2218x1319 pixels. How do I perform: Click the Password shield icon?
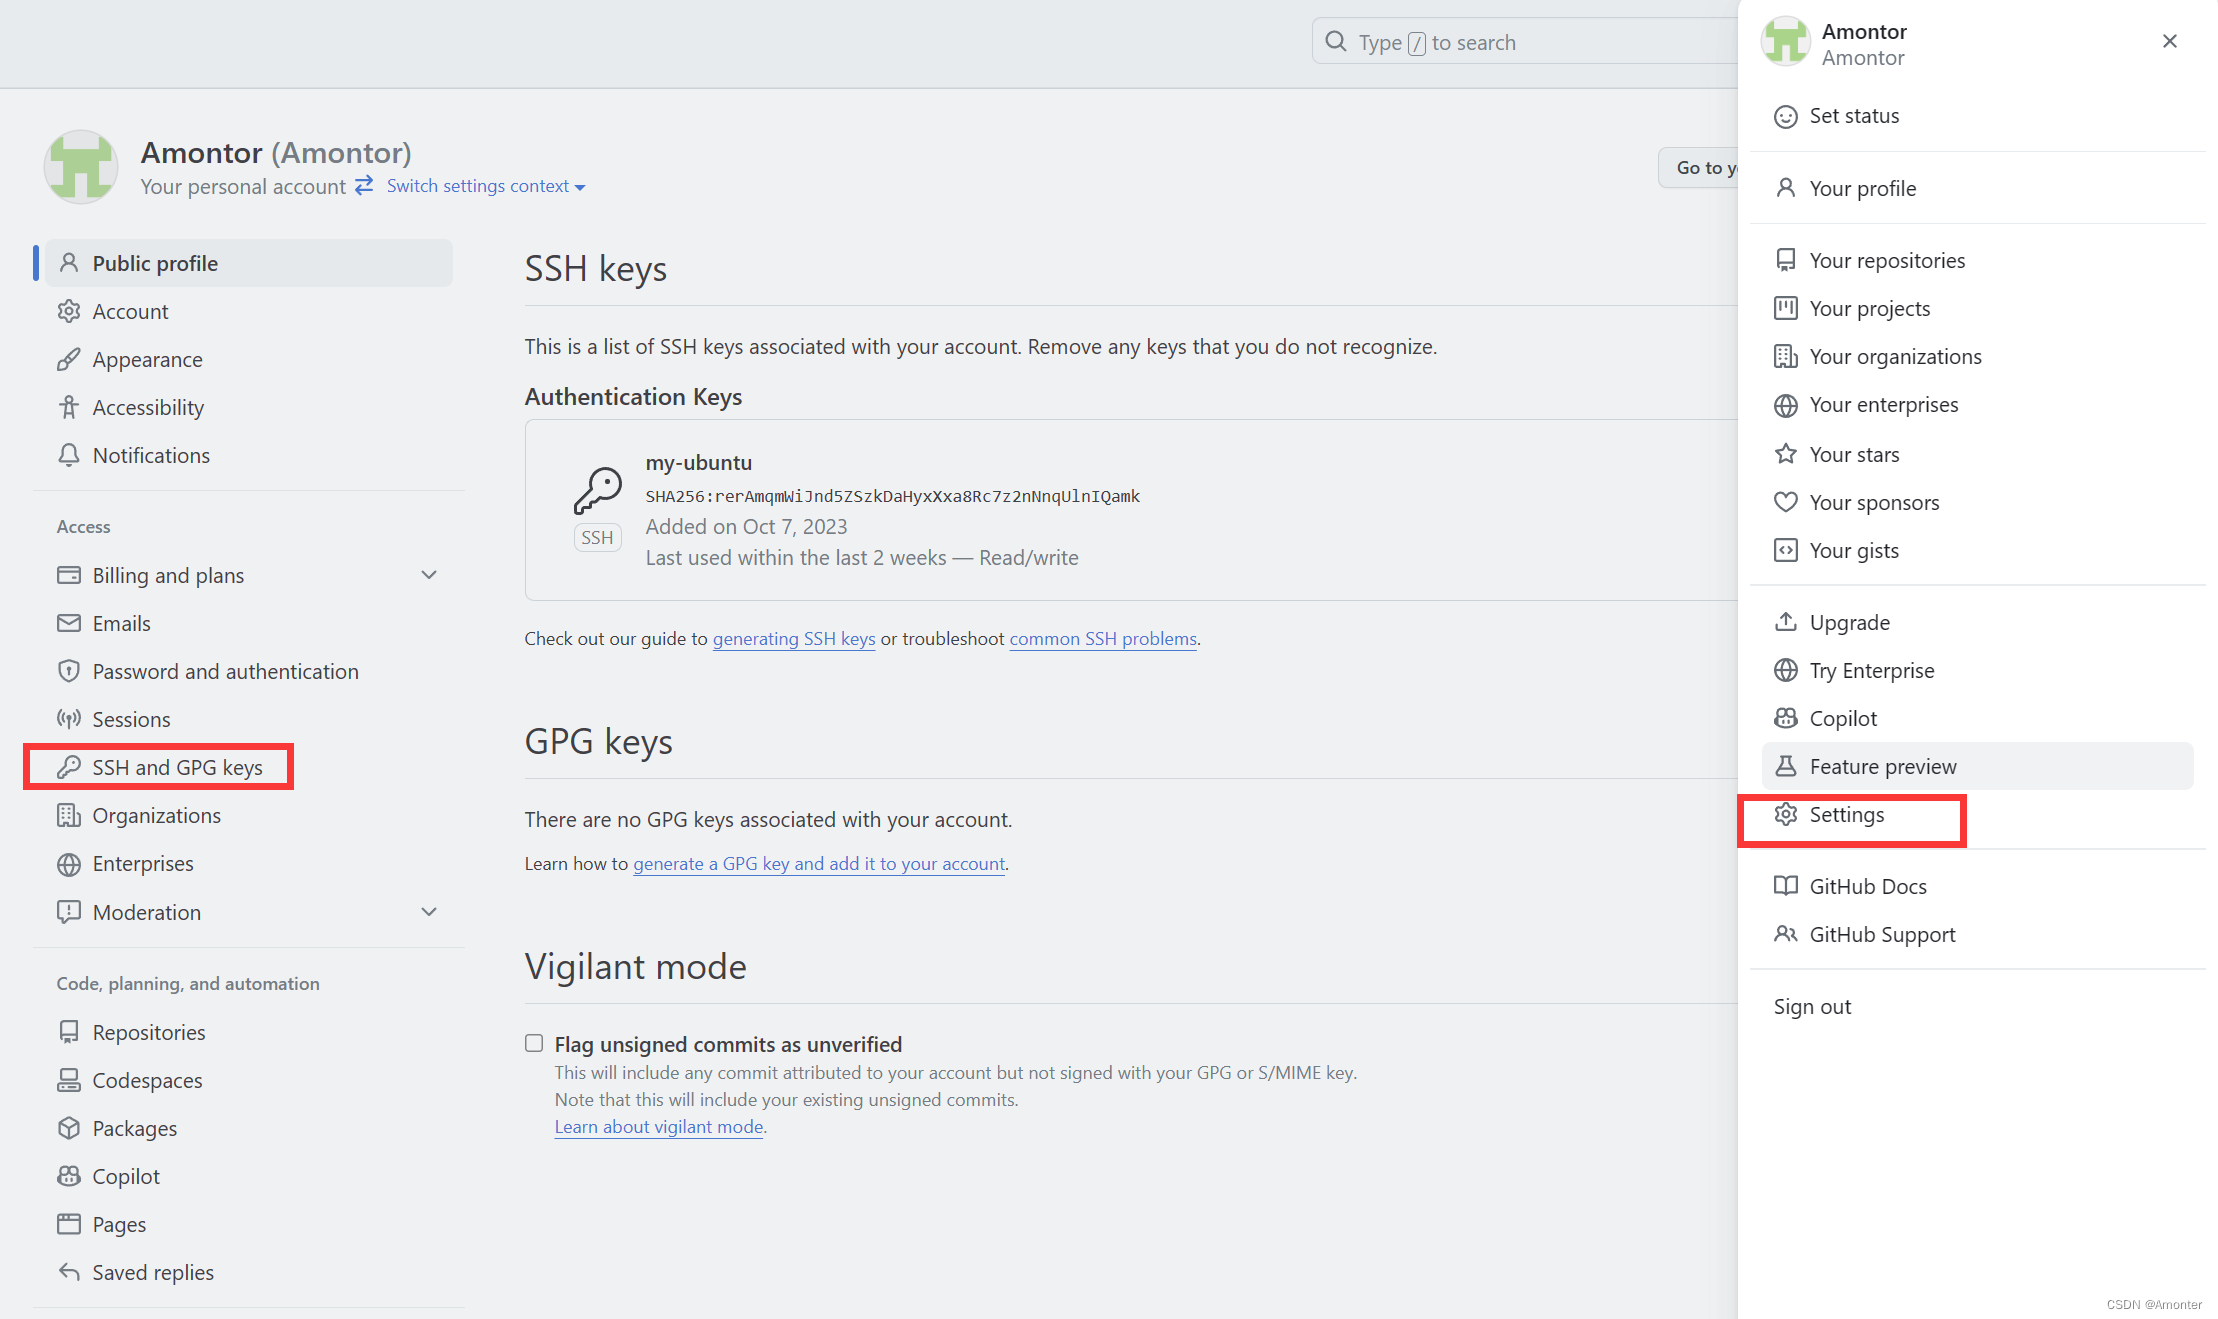(69, 671)
